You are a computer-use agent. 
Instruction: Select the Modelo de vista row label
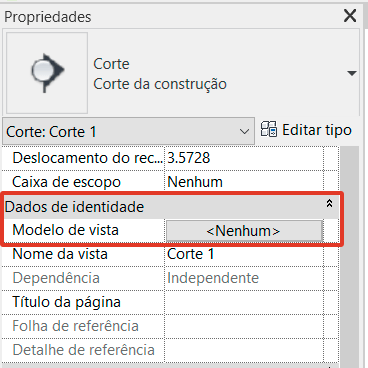click(65, 230)
